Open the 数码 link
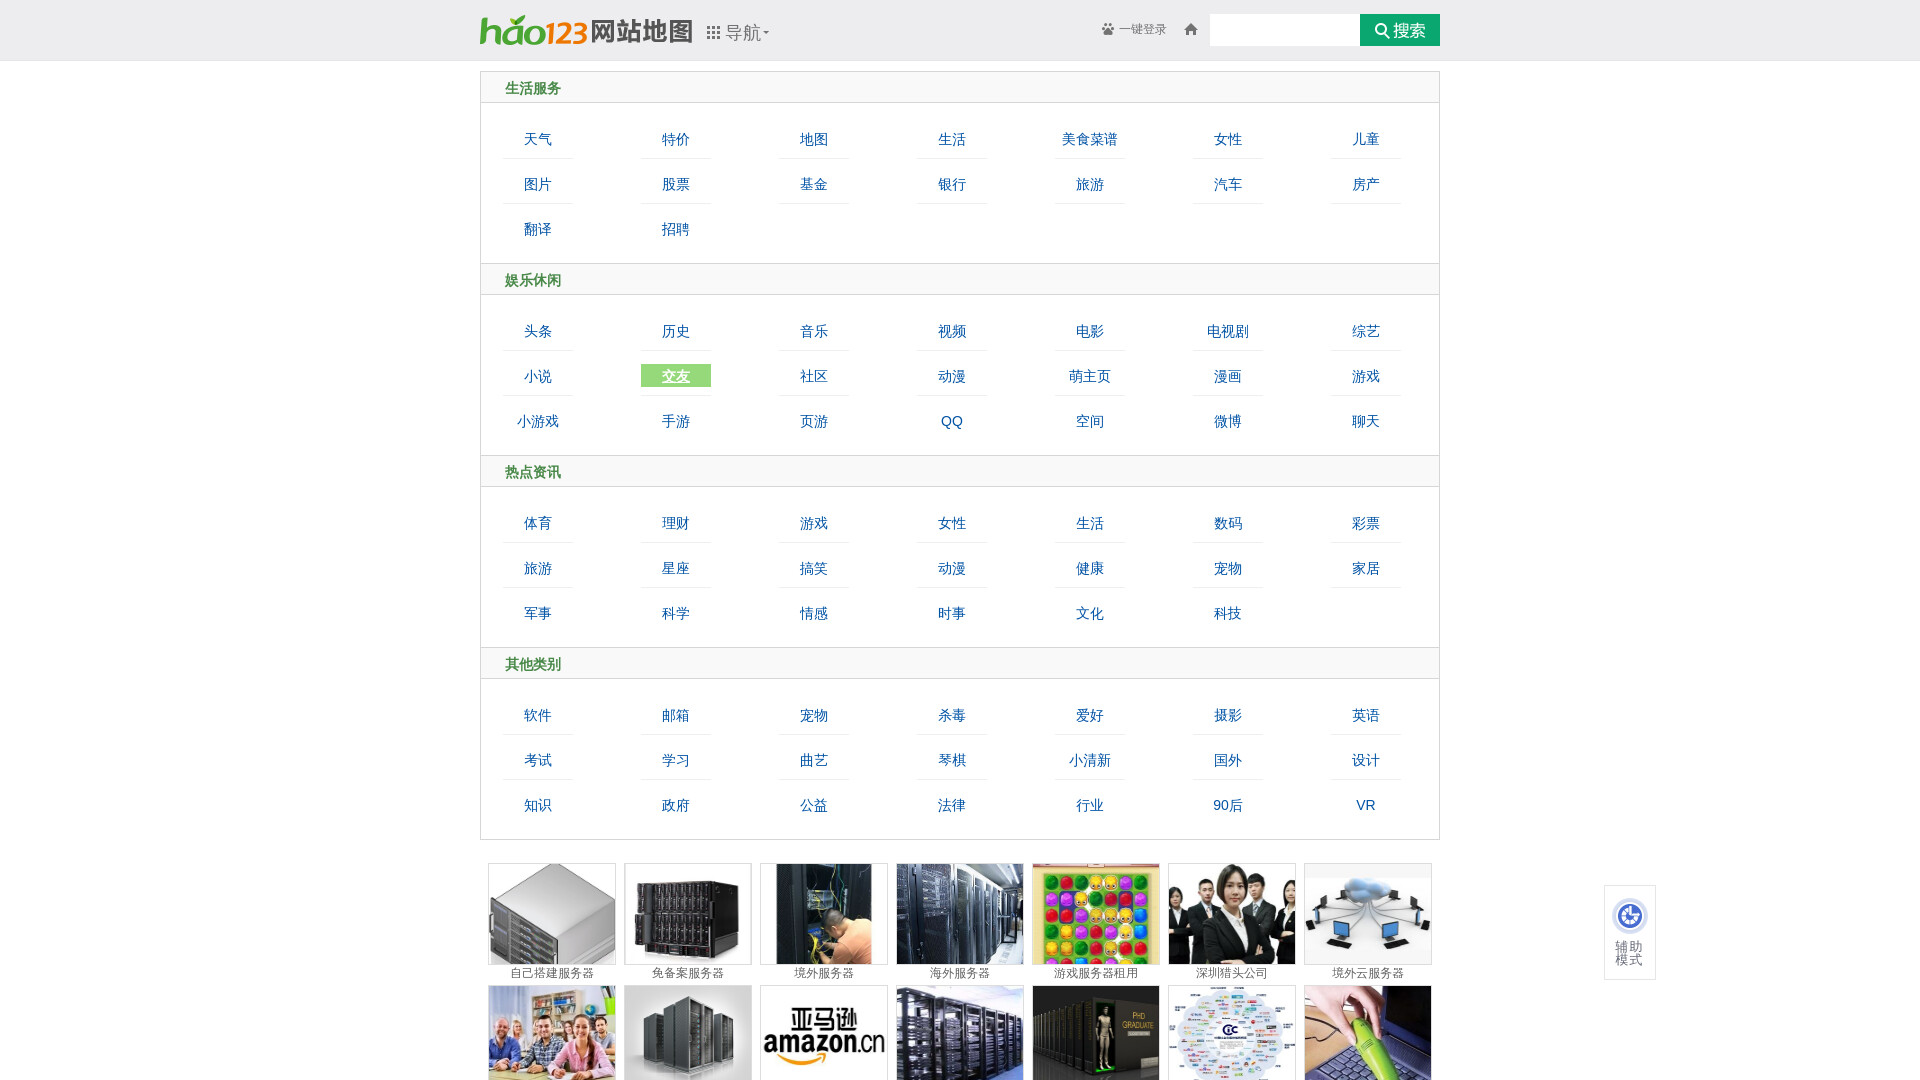Image resolution: width=1920 pixels, height=1080 pixels. [x=1228, y=523]
